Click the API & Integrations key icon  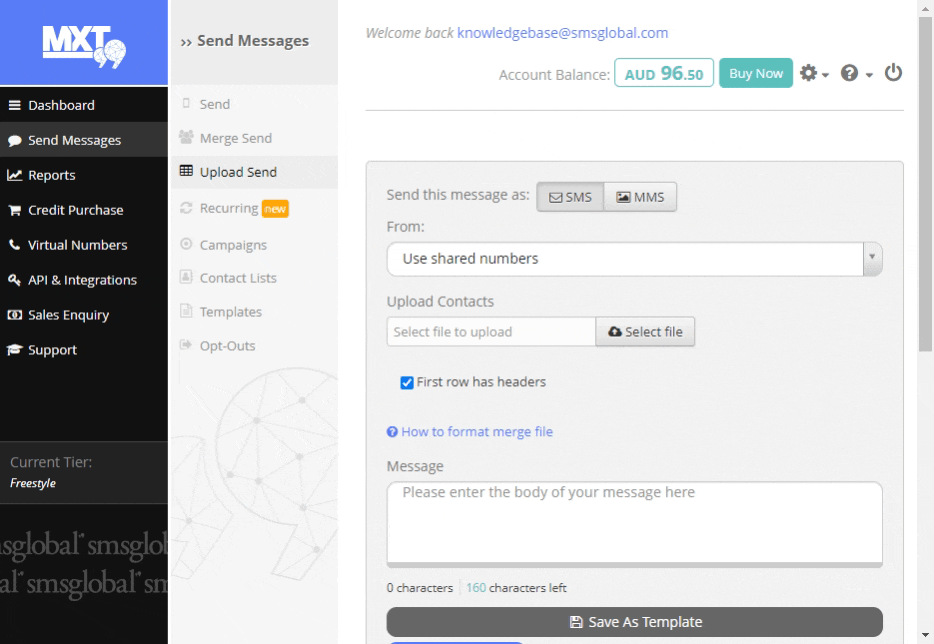point(14,280)
